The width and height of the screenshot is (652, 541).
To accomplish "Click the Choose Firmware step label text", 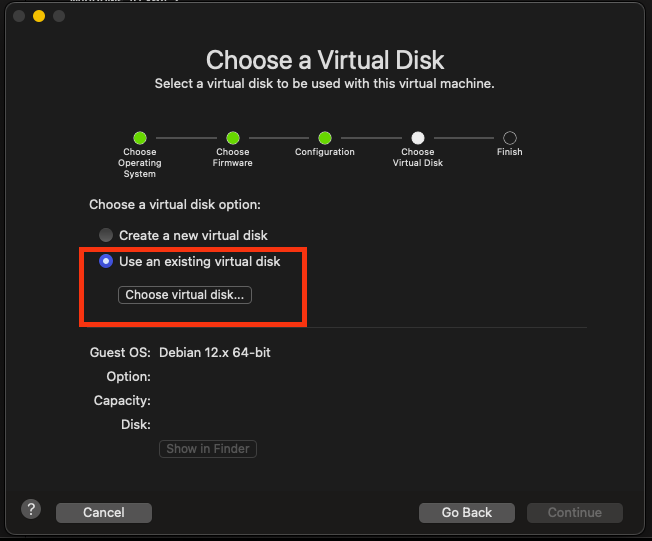I will pos(232,157).
